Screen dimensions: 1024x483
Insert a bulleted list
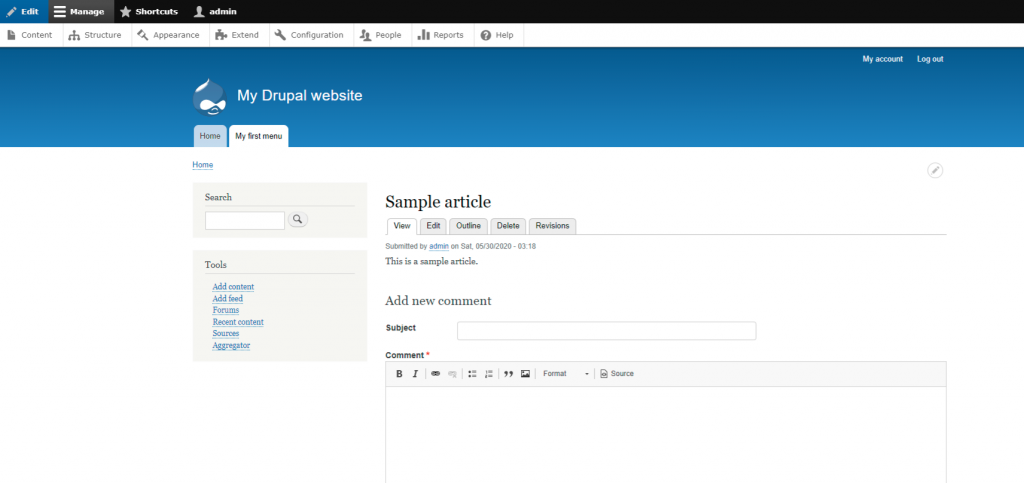click(472, 374)
